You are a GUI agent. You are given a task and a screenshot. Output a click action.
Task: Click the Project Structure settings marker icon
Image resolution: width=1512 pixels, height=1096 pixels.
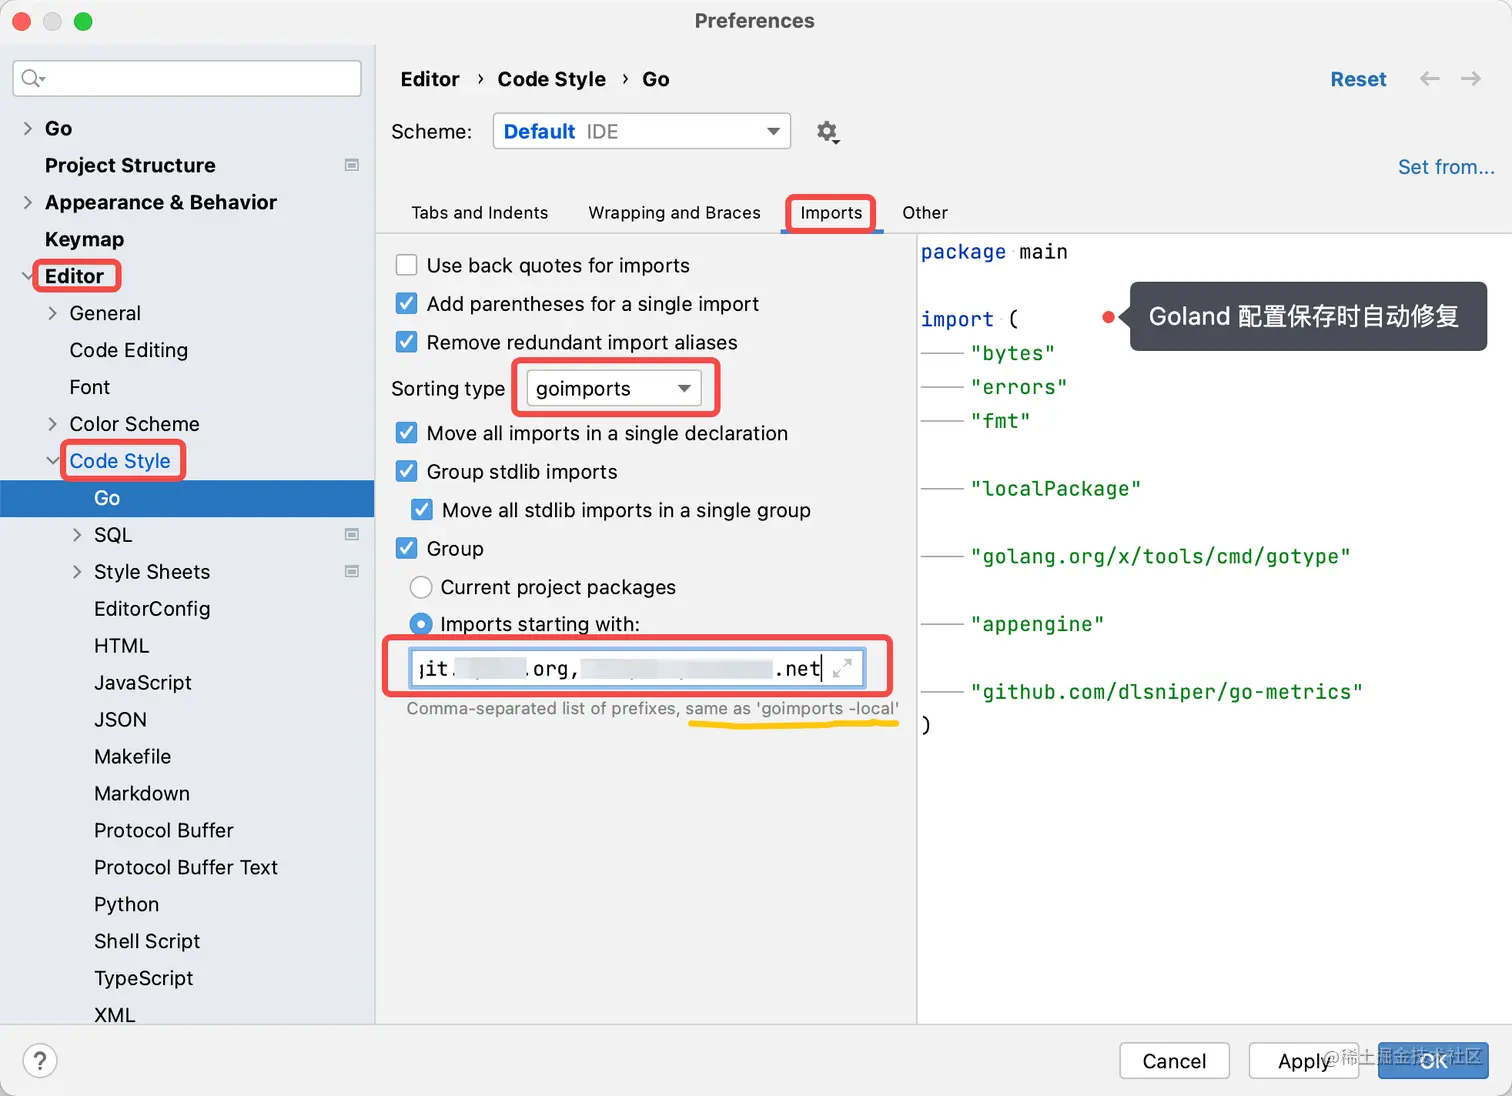click(352, 165)
